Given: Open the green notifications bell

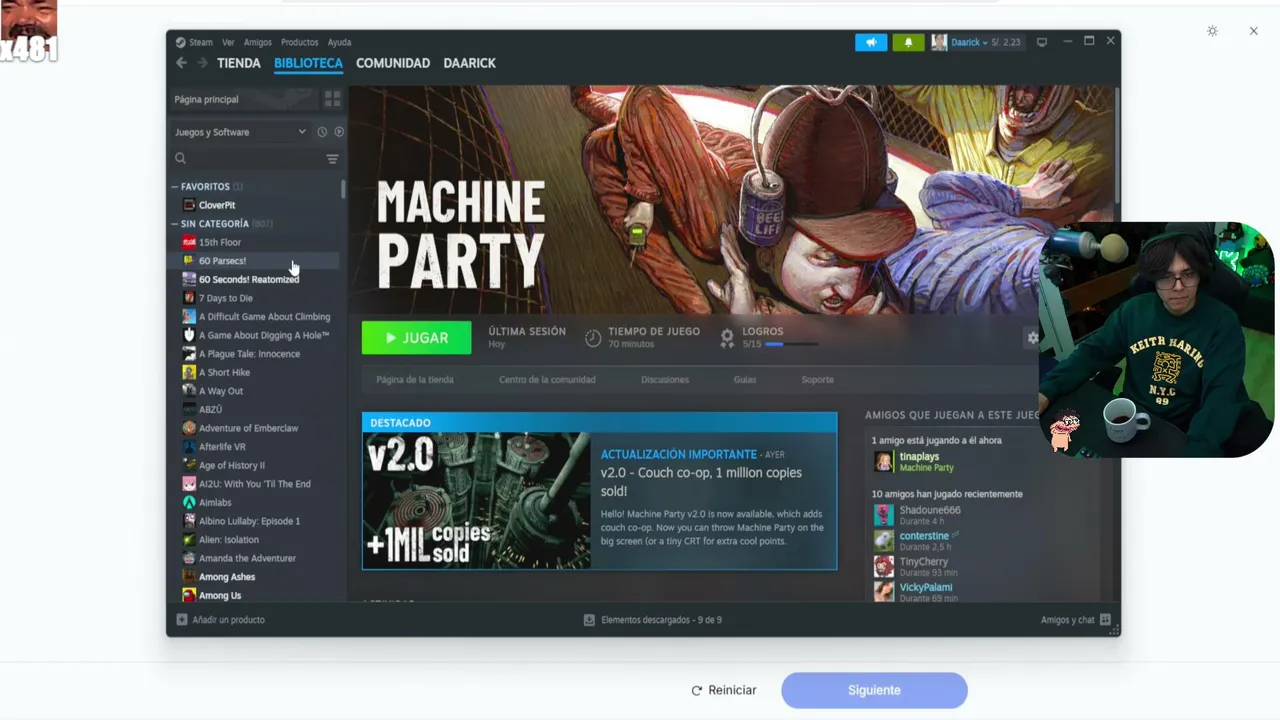Looking at the screenshot, I should 908,42.
